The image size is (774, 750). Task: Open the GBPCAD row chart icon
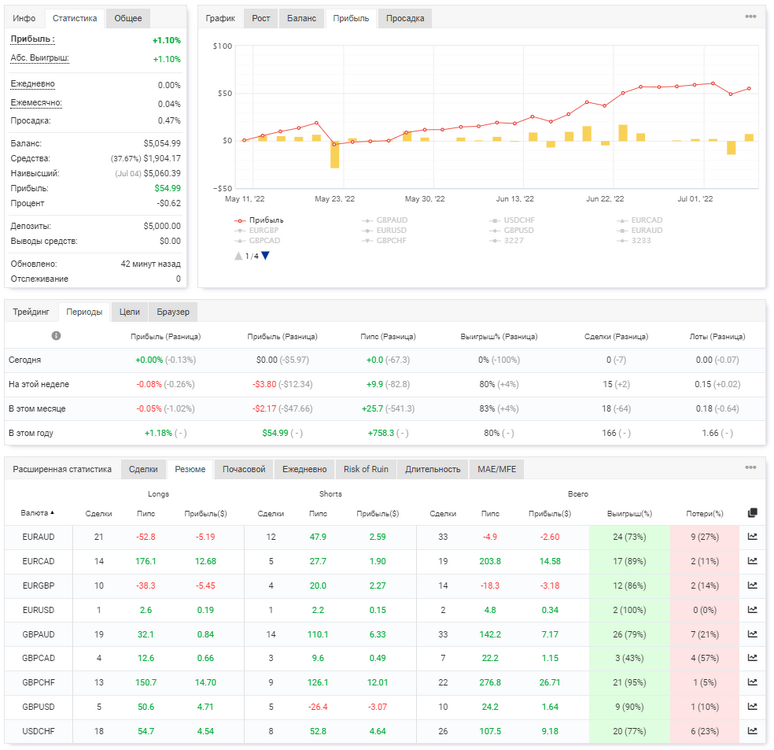[x=752, y=658]
